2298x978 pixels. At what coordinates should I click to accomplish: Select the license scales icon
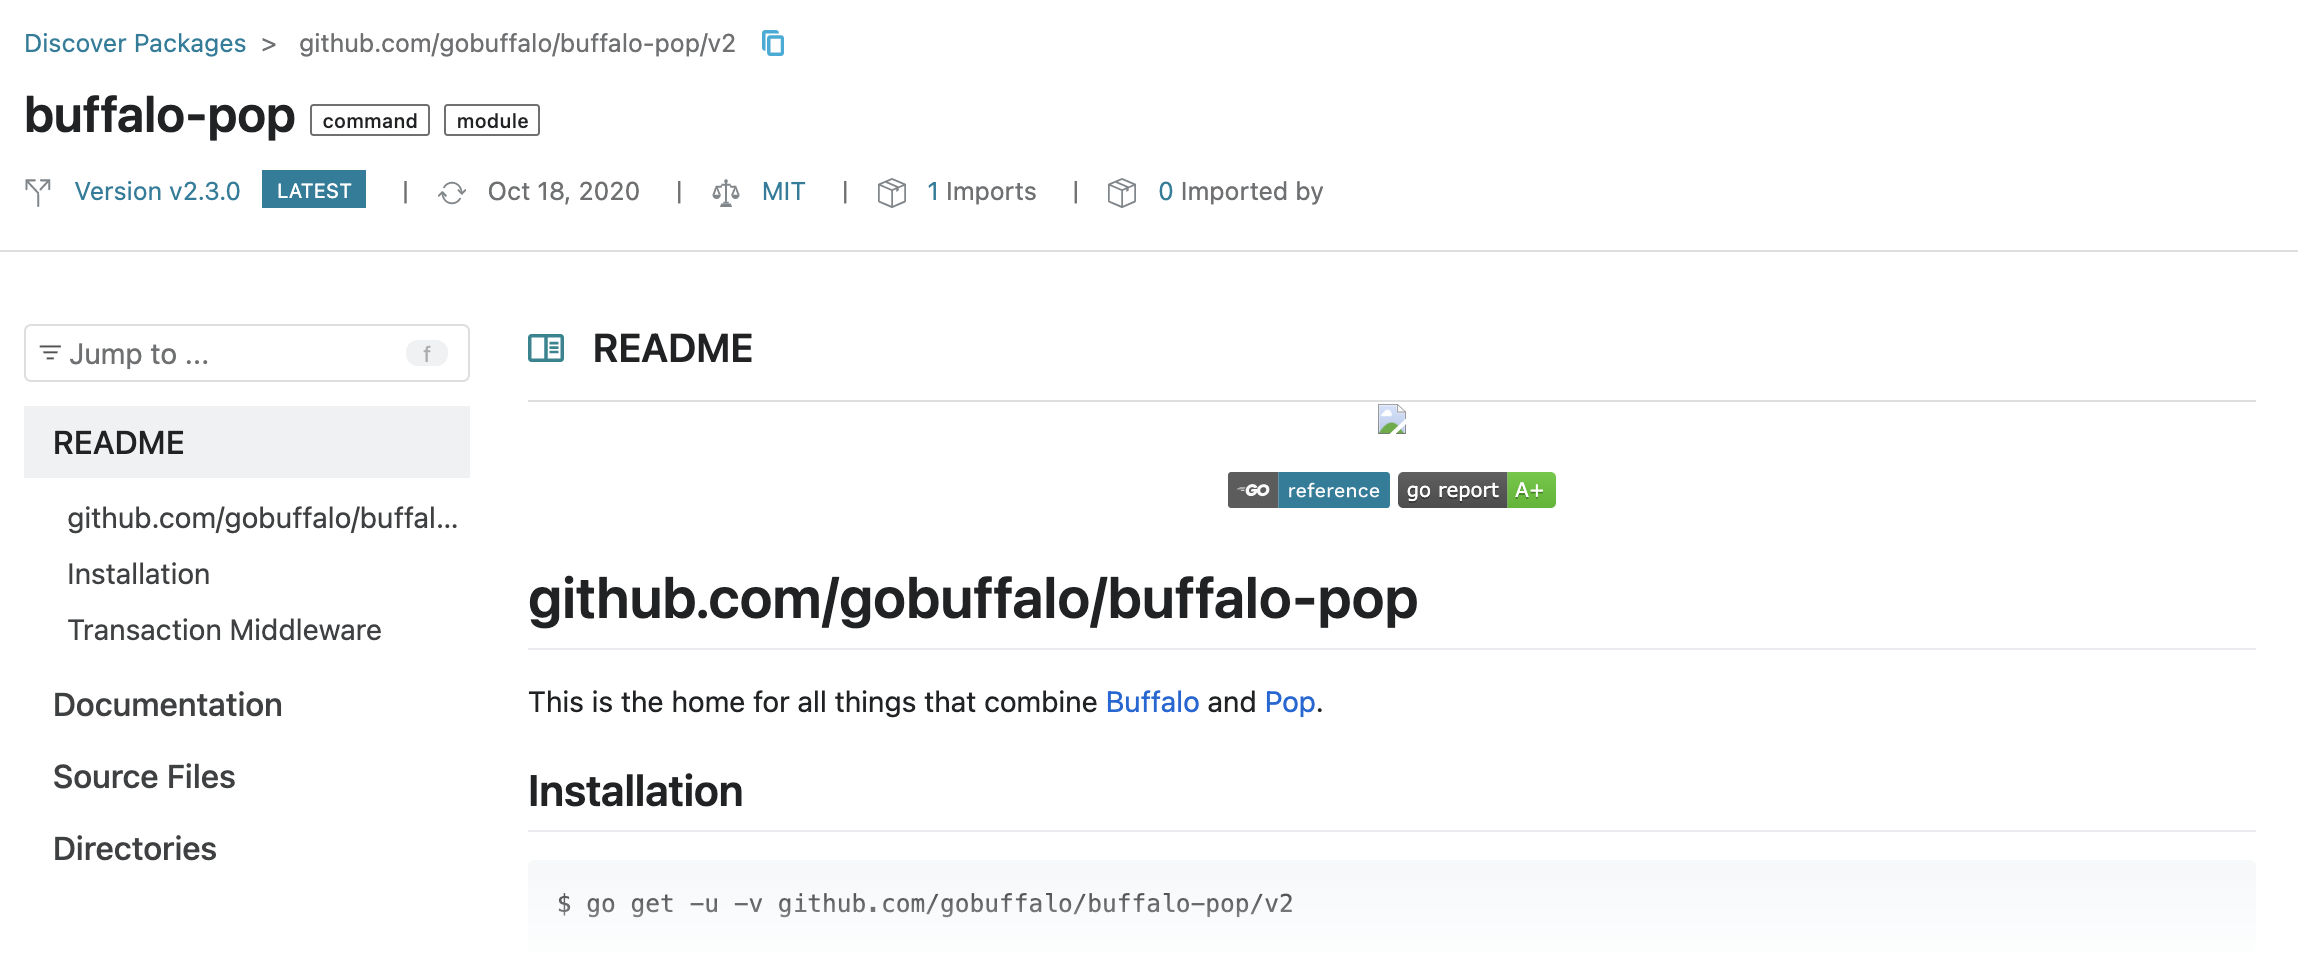726,191
